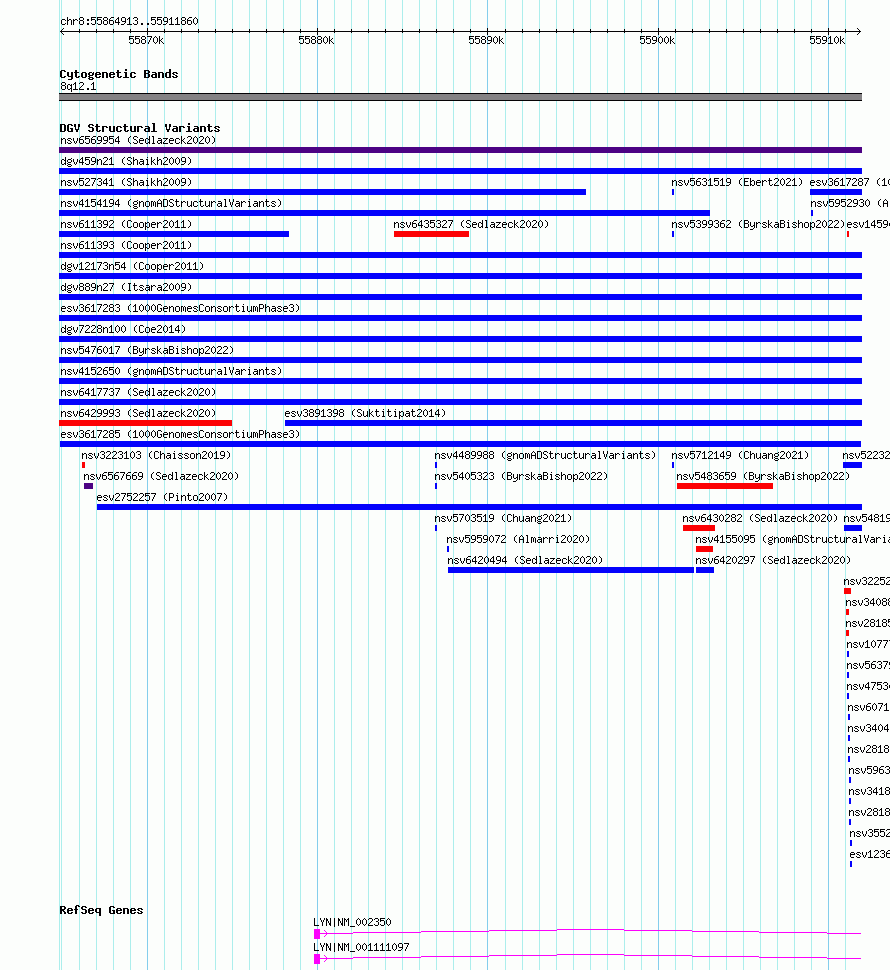The image size is (890, 970).
Task: Select nsv6429993 (Sedlazeck2020) label
Action: coord(138,414)
